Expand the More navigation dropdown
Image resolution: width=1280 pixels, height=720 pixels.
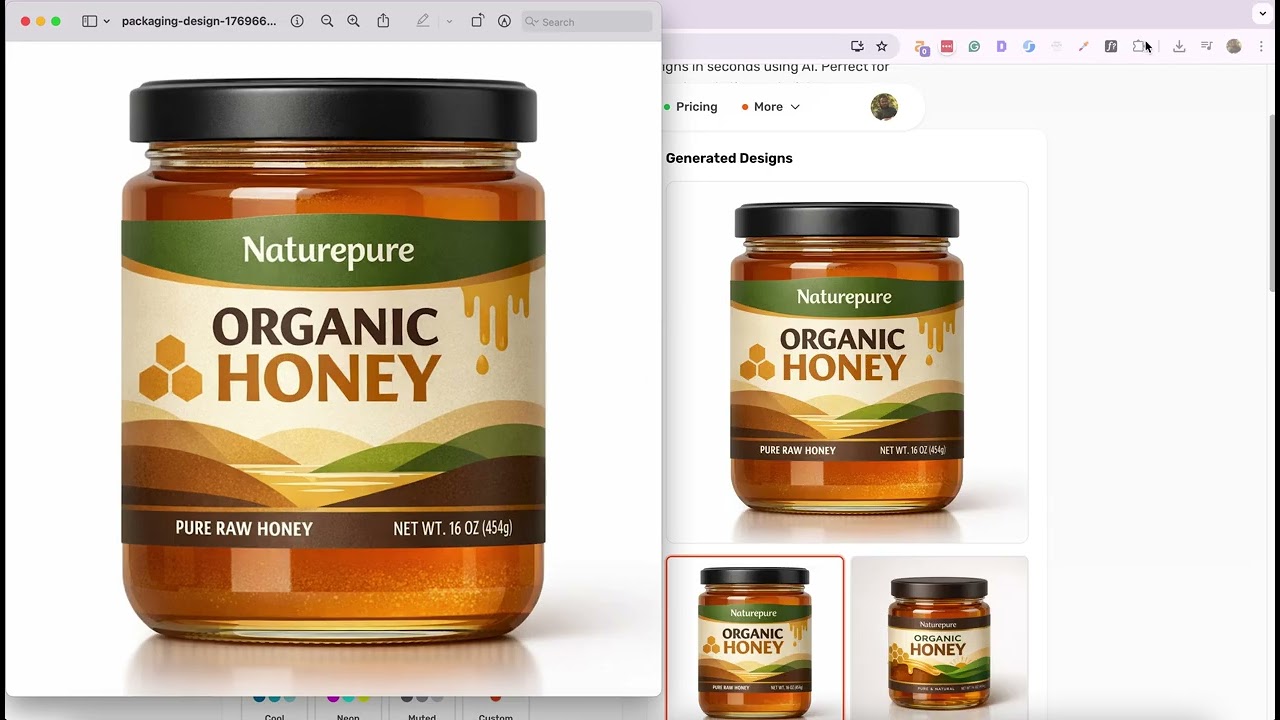[x=771, y=107]
